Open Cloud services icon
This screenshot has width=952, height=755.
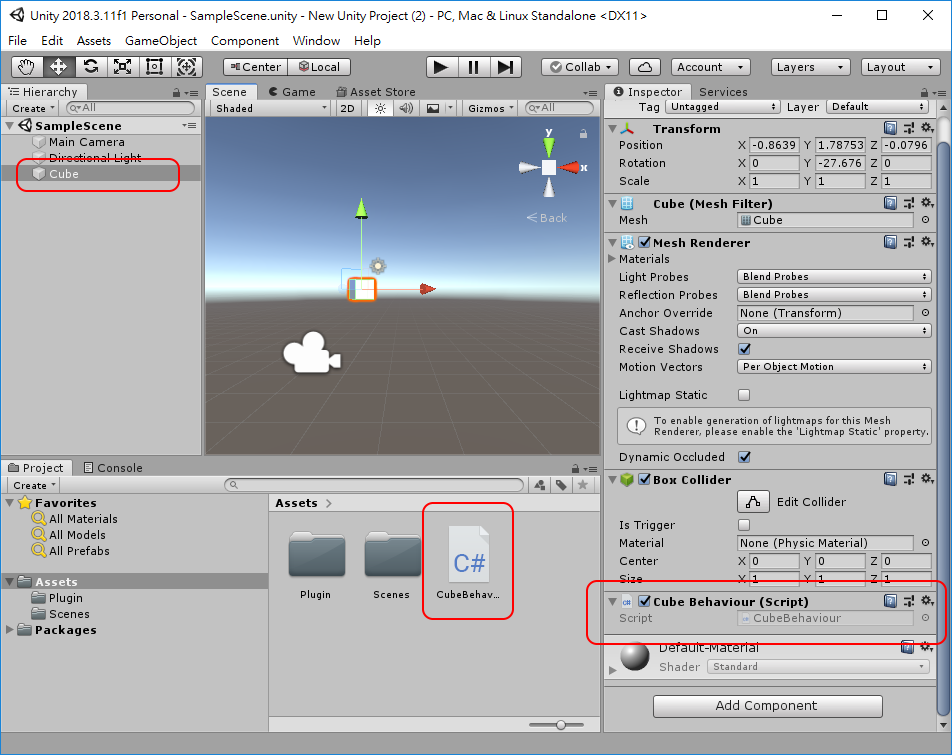click(645, 67)
